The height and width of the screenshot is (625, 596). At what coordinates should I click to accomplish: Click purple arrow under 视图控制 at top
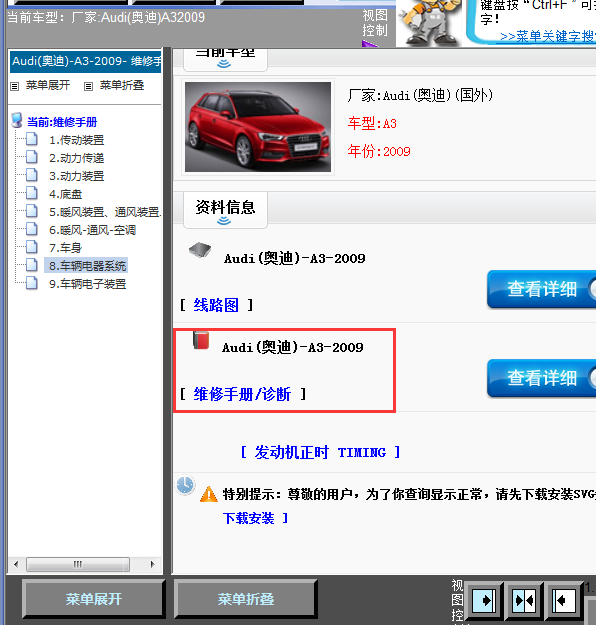(370, 44)
